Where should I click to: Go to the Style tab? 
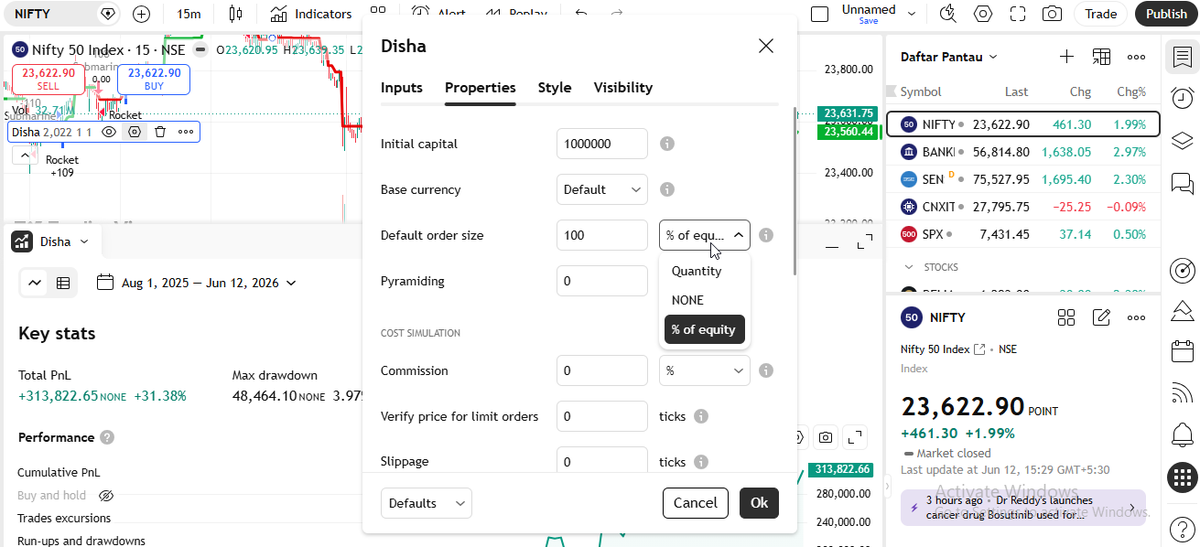pos(555,87)
